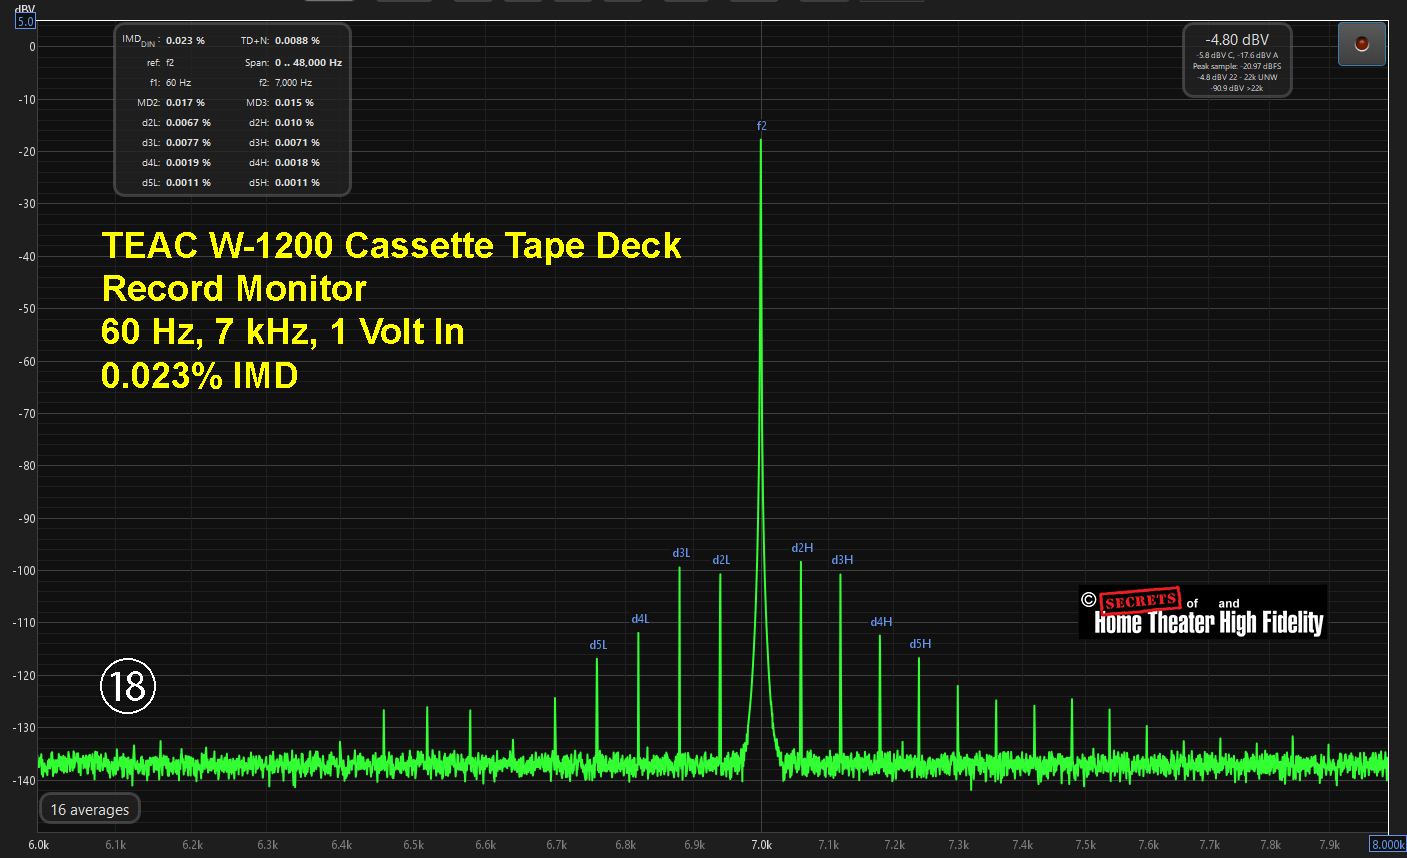Click the -90.9 dBV >22k reading

(x=1237, y=88)
